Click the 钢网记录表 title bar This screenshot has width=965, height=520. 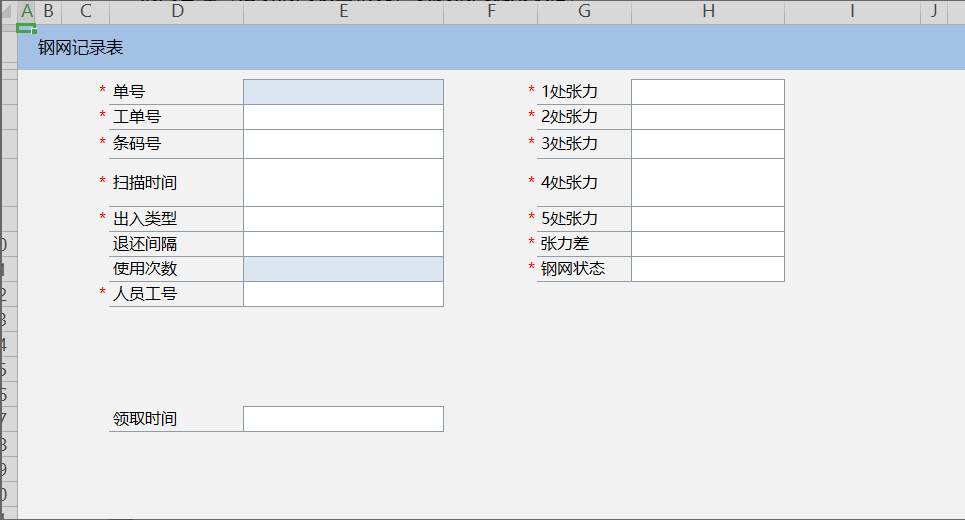[x=490, y=48]
